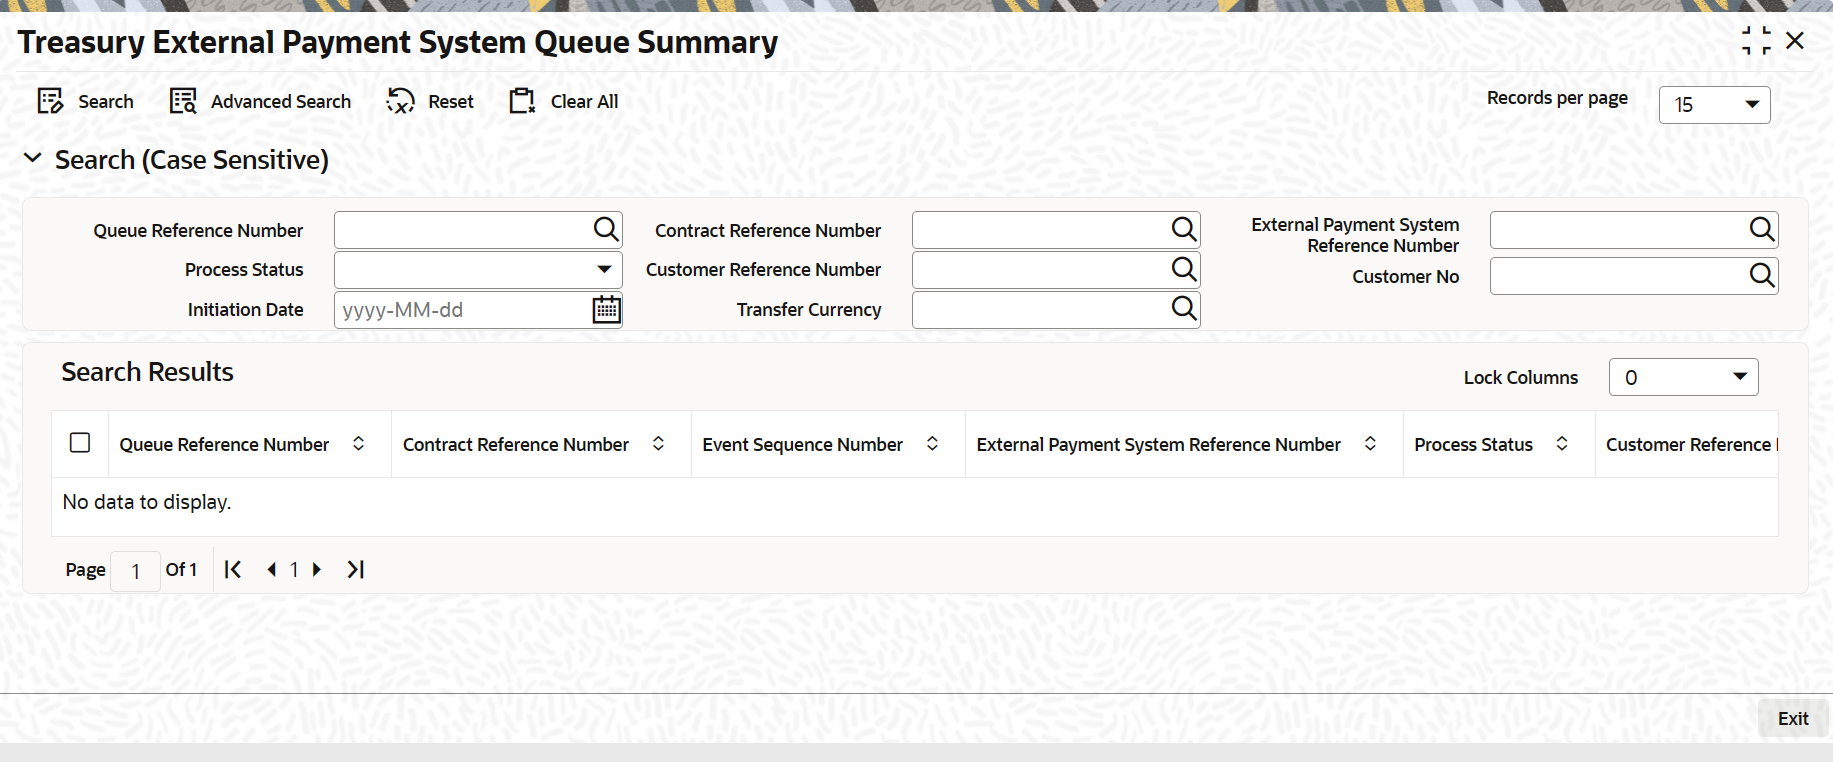Click the Page number input field
Viewport: 1833px width, 762px height.
tap(135, 571)
